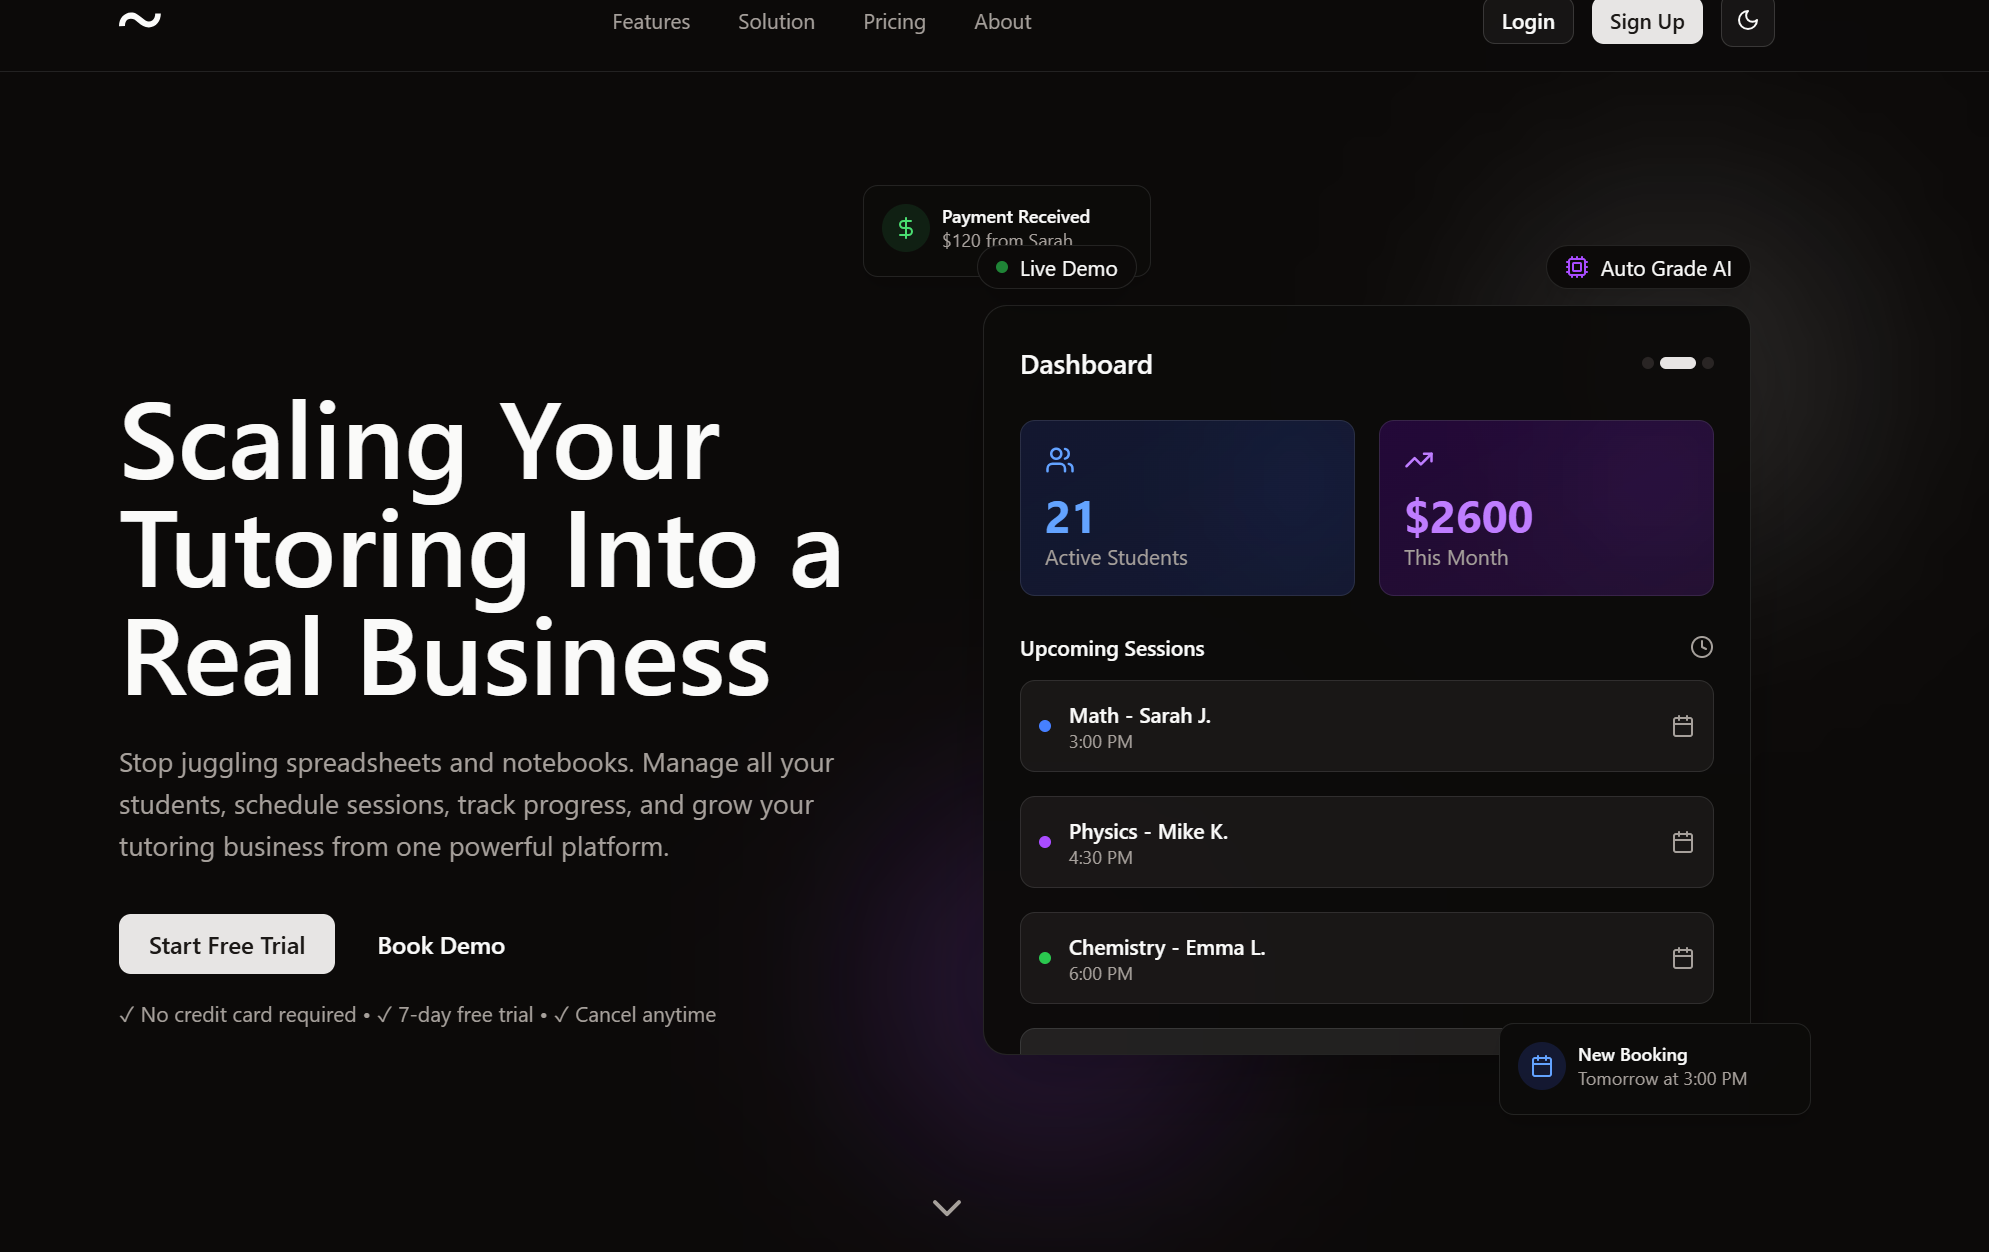Select the first dashboard carousel dot
Viewport: 1989px width, 1252px height.
1647,363
